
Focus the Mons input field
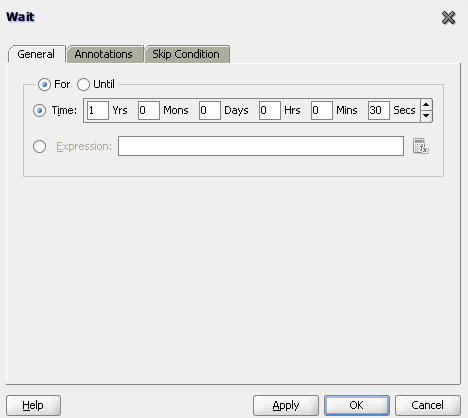(x=149, y=110)
